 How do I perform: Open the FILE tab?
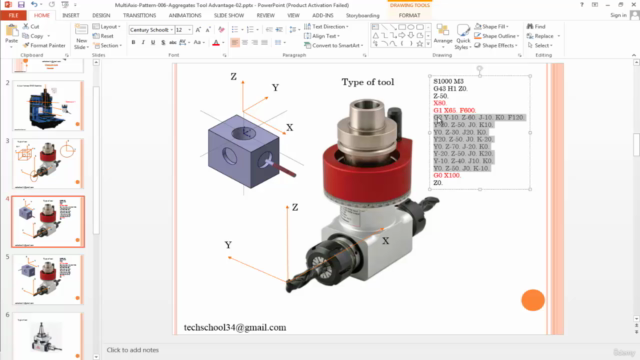pyautogui.click(x=13, y=16)
